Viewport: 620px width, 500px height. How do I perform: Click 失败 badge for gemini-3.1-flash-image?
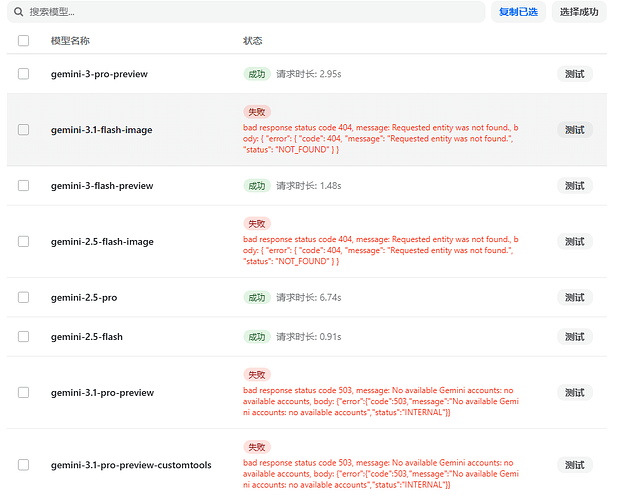pos(257,112)
